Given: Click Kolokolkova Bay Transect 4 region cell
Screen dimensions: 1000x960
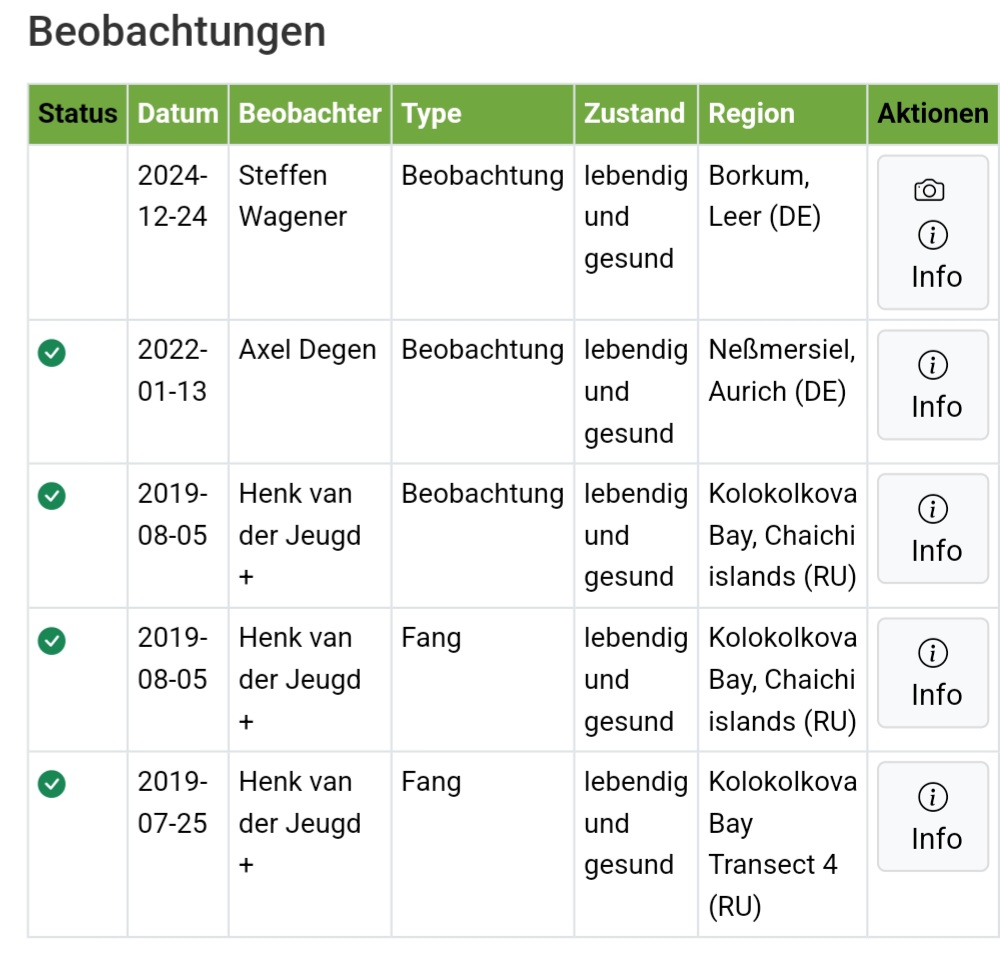Looking at the screenshot, I should (x=782, y=844).
